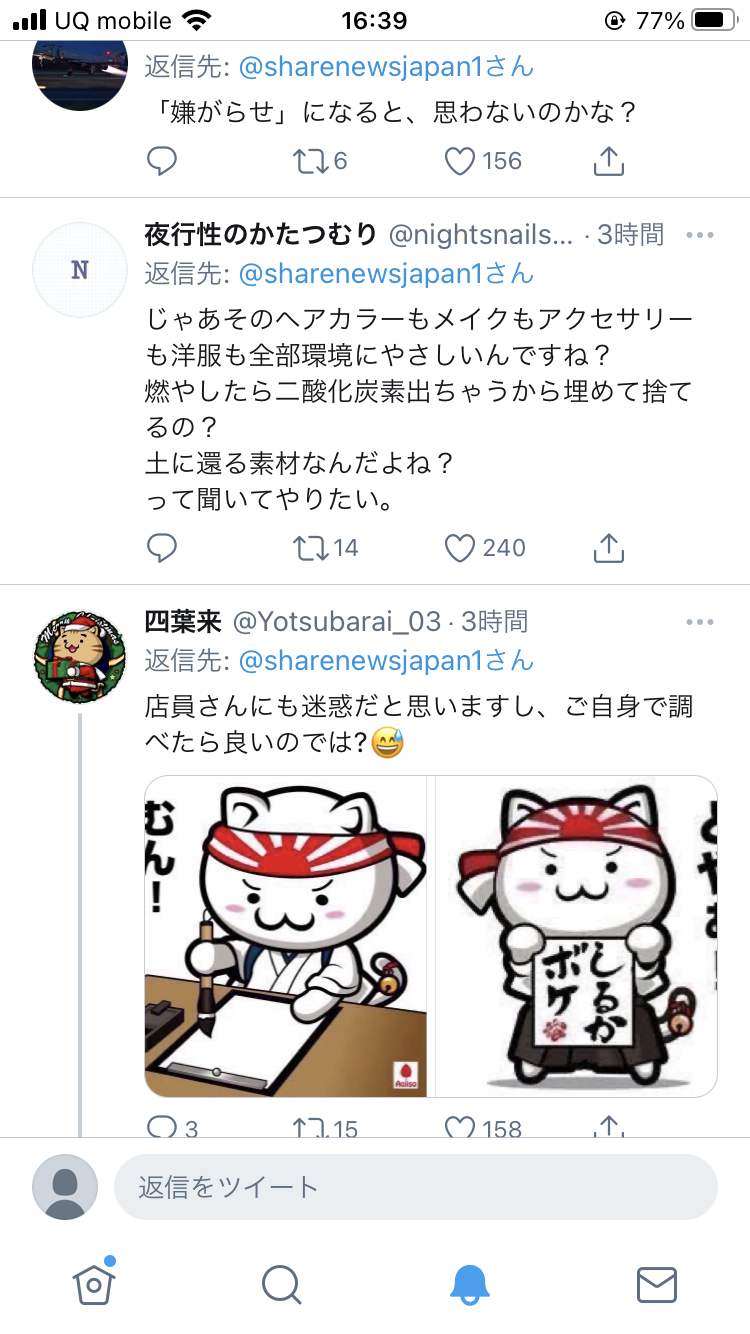
Task: Reply to nightsnails tweet via comment icon
Action: (x=162, y=547)
